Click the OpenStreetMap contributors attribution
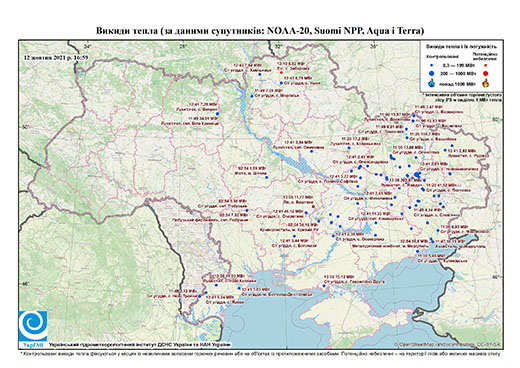The width and height of the screenshot is (520, 368). 448,344
